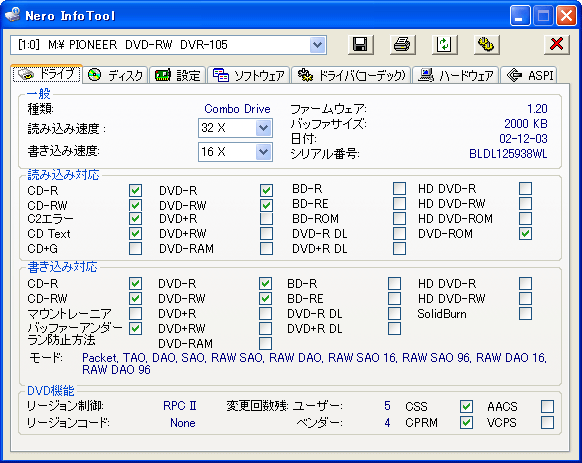Click the red X exit icon in toolbar

tap(556, 45)
